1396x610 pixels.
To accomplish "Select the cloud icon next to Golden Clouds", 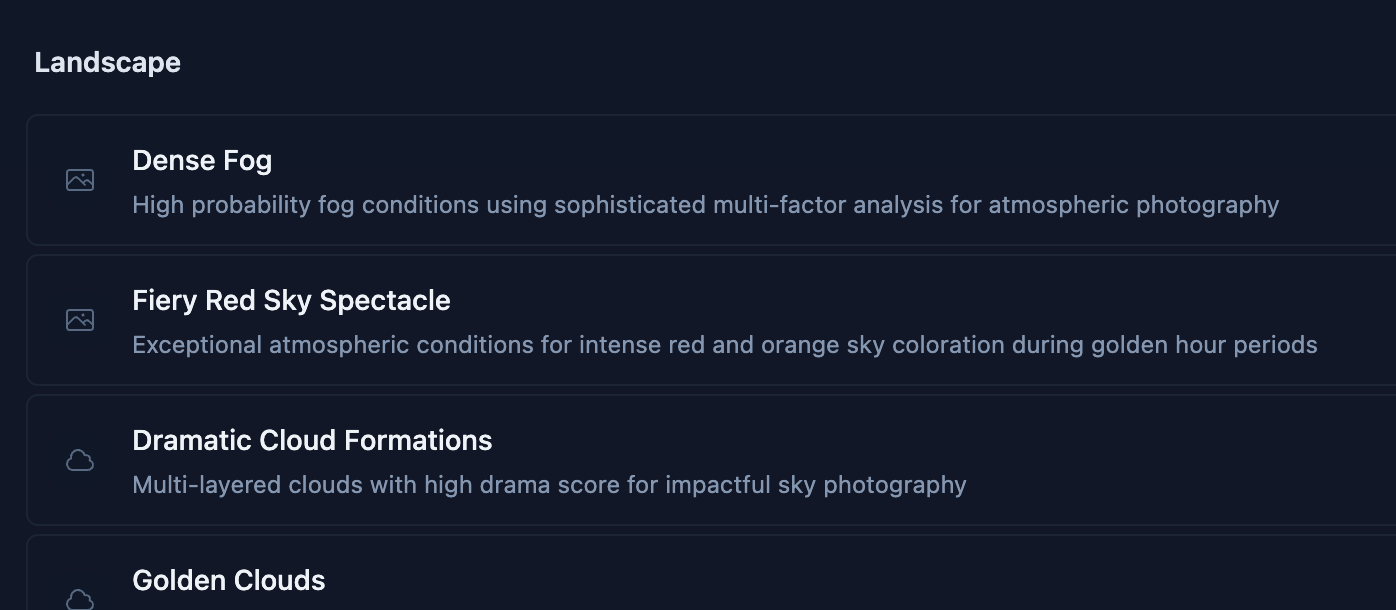I will coord(80,599).
